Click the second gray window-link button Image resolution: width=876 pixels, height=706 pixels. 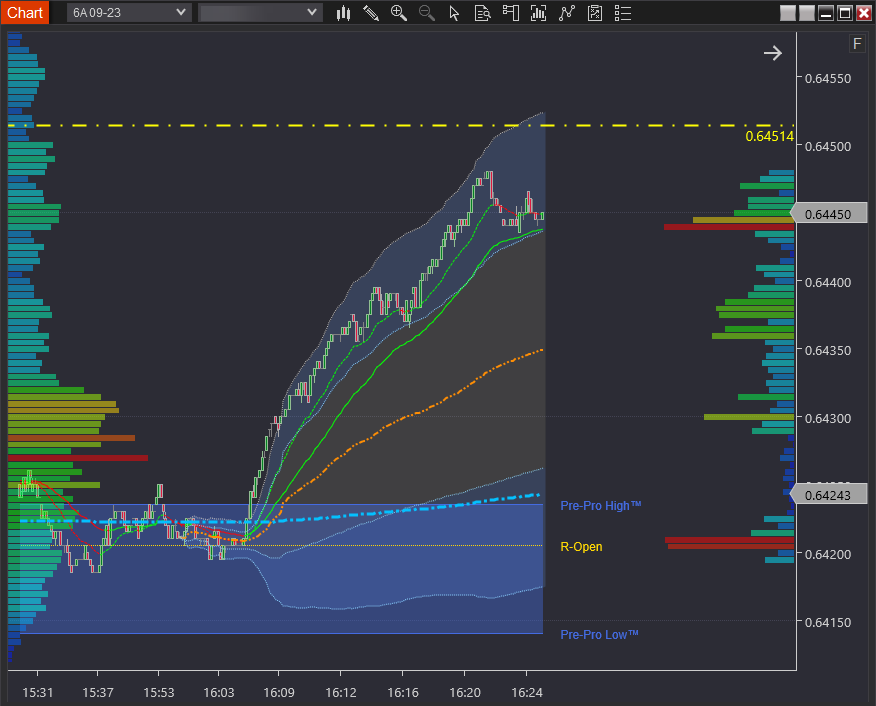pyautogui.click(x=807, y=12)
